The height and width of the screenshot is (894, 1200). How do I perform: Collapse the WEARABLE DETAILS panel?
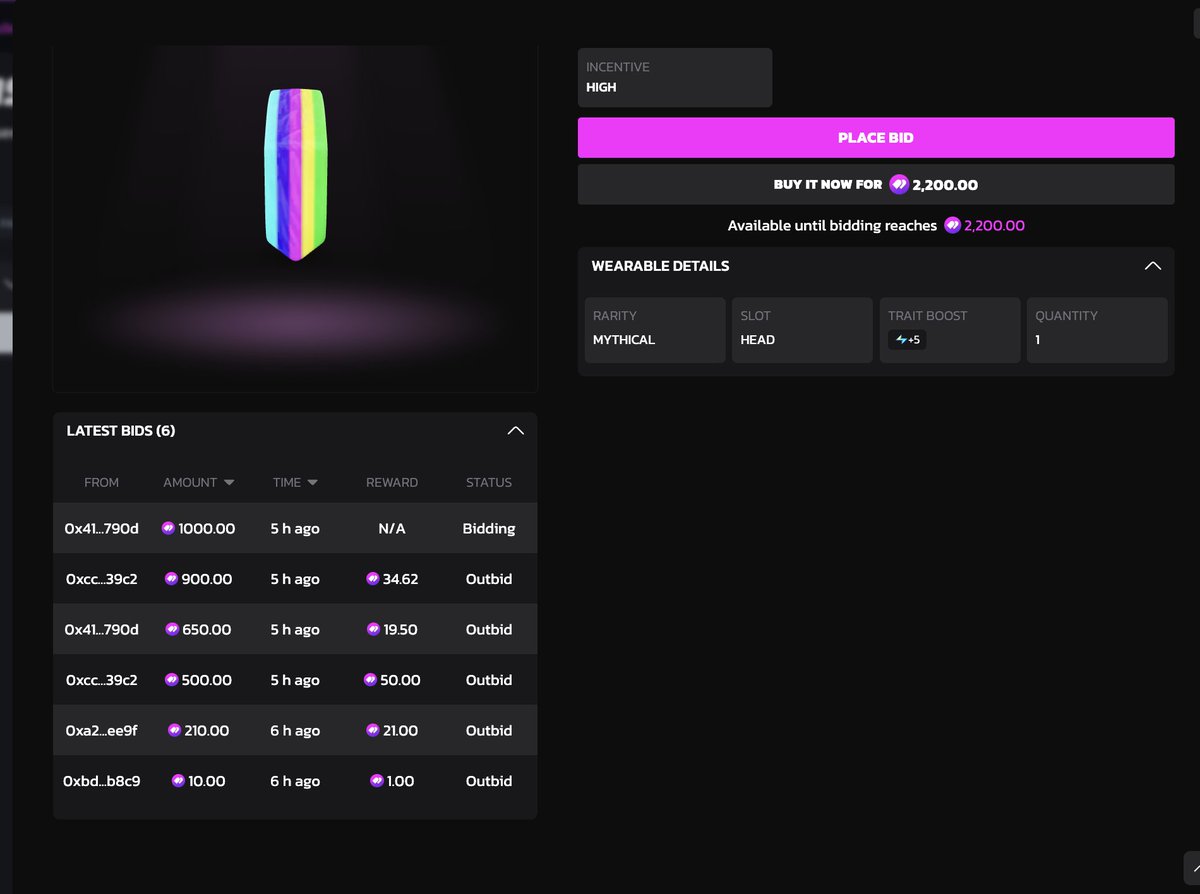pos(1153,266)
